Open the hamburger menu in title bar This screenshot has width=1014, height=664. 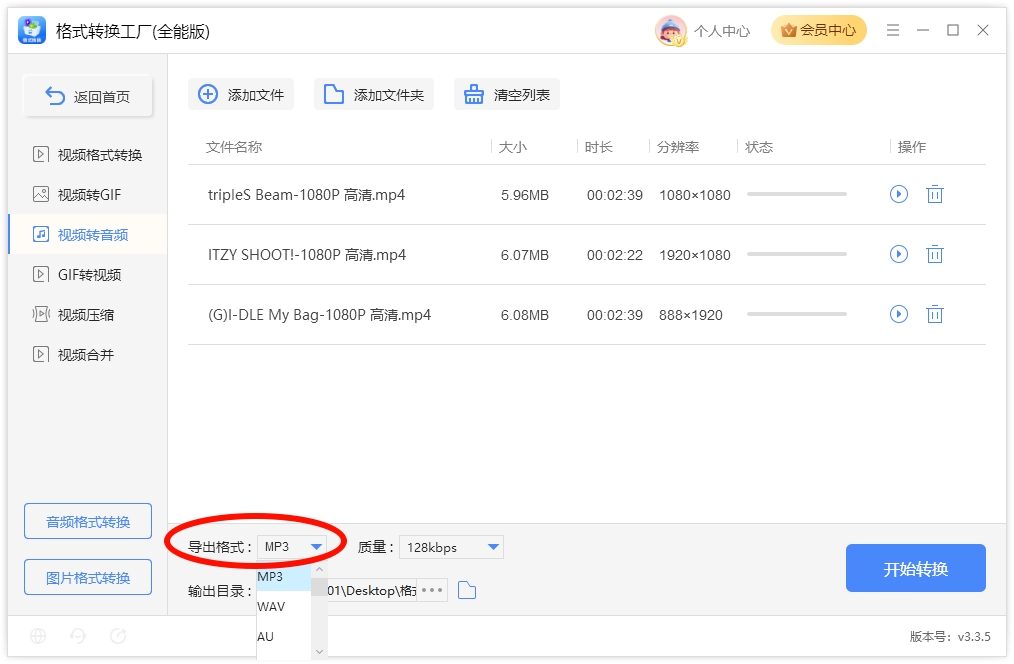click(892, 30)
